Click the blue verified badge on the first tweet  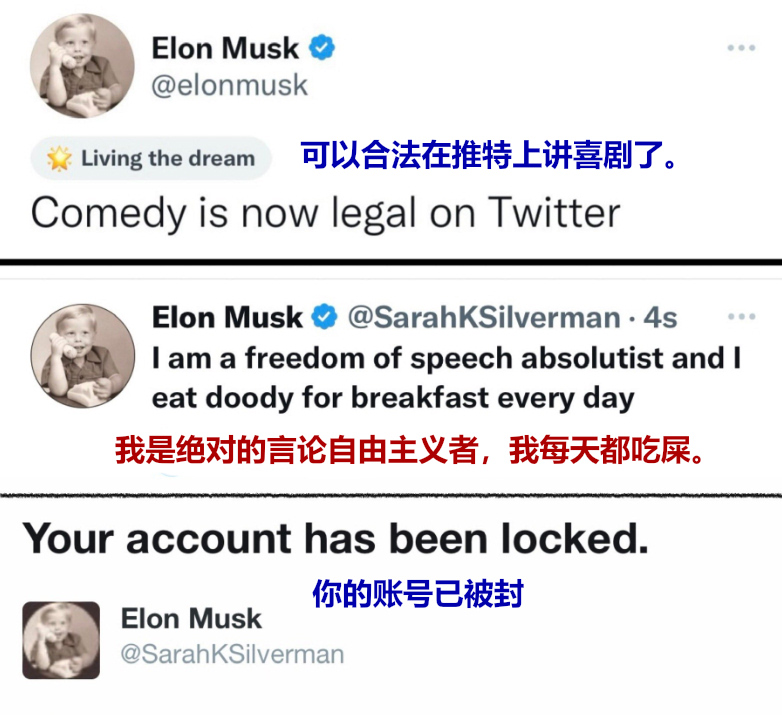pyautogui.click(x=322, y=47)
